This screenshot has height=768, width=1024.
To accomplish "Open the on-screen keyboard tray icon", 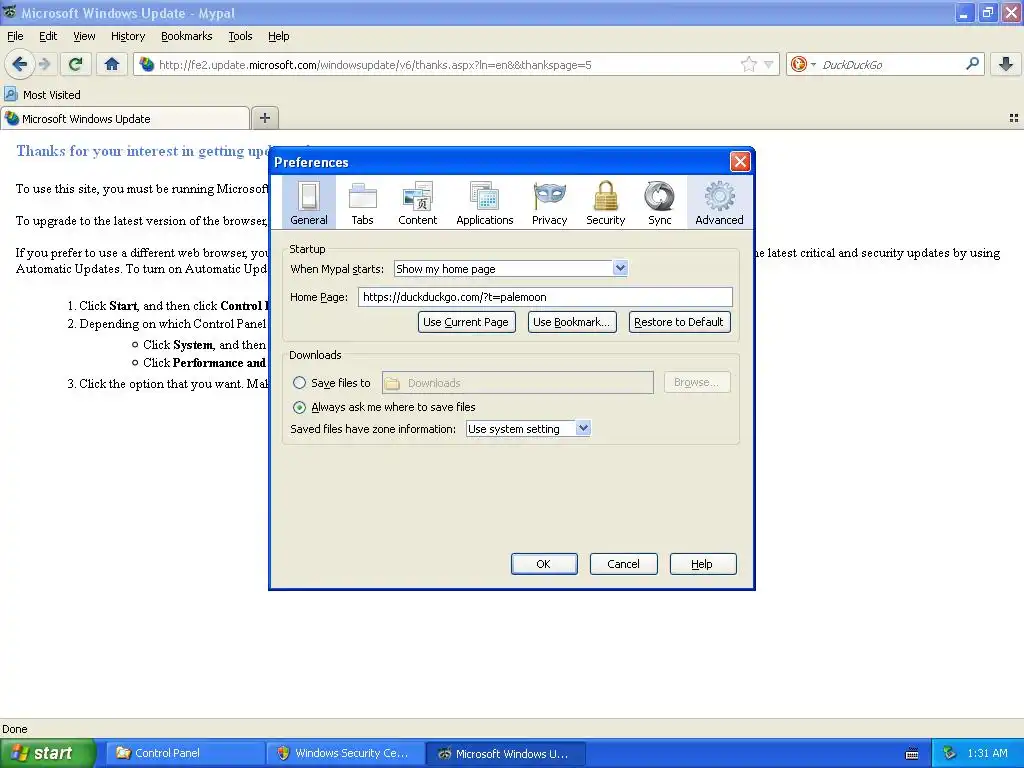I will [x=912, y=754].
